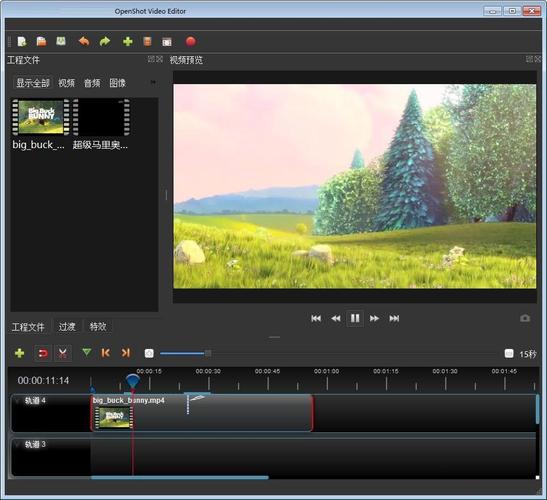Rewind the video preview
The height and width of the screenshot is (500, 547).
coord(336,318)
